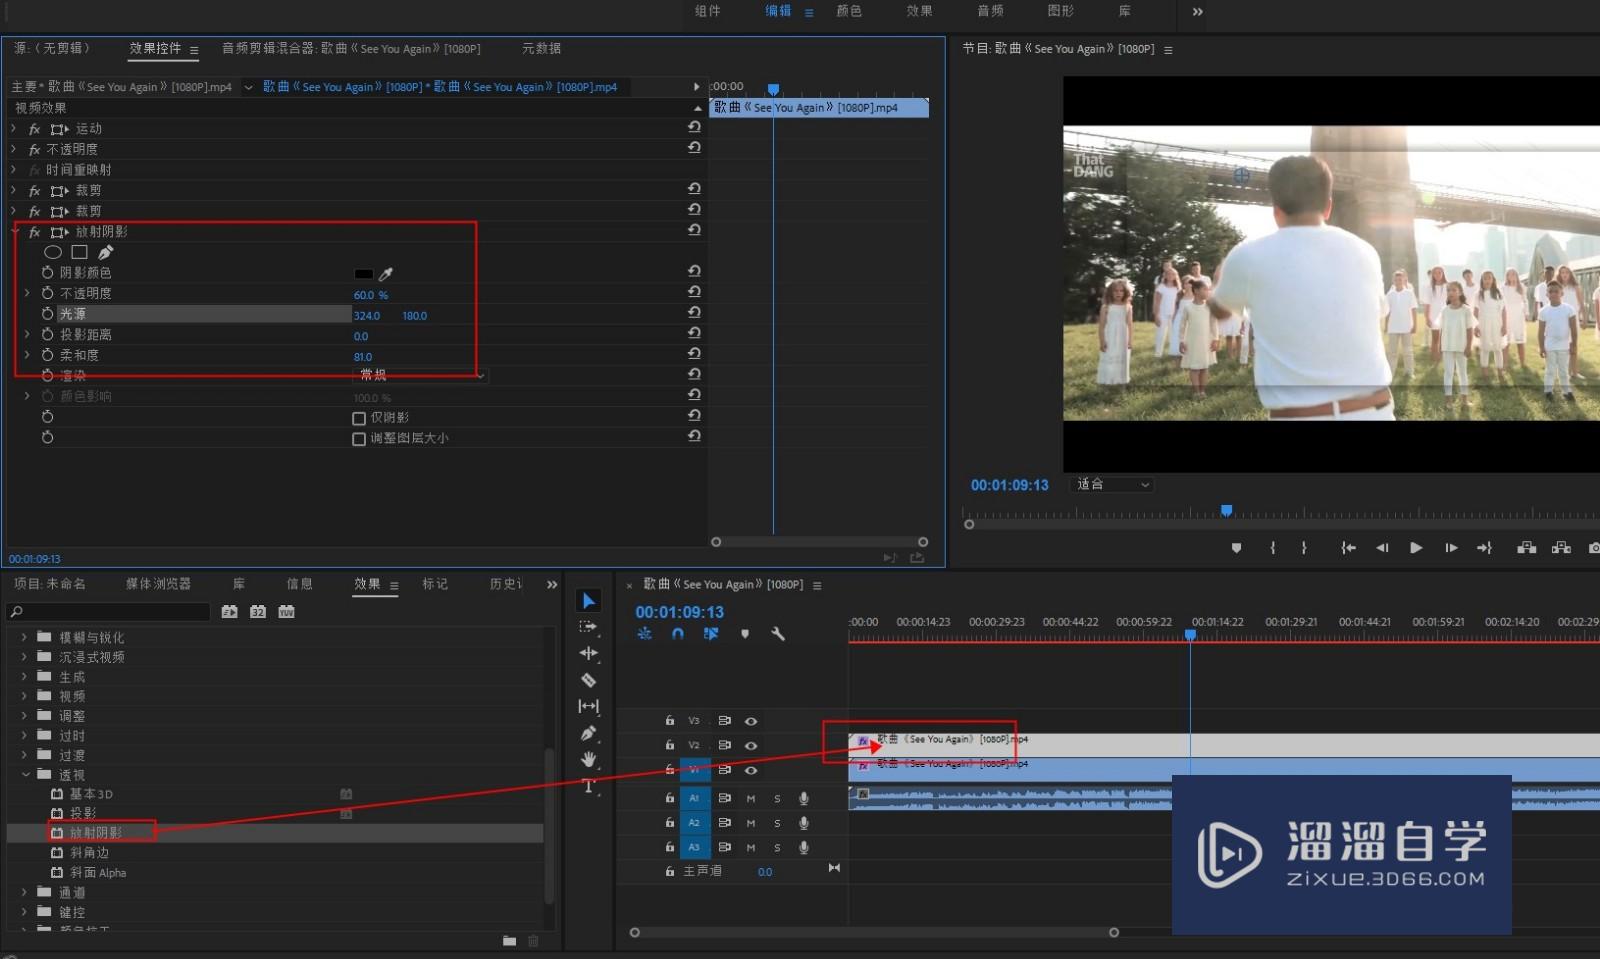Open 渲染 常规 dropdown
The image size is (1600, 959).
click(x=420, y=375)
